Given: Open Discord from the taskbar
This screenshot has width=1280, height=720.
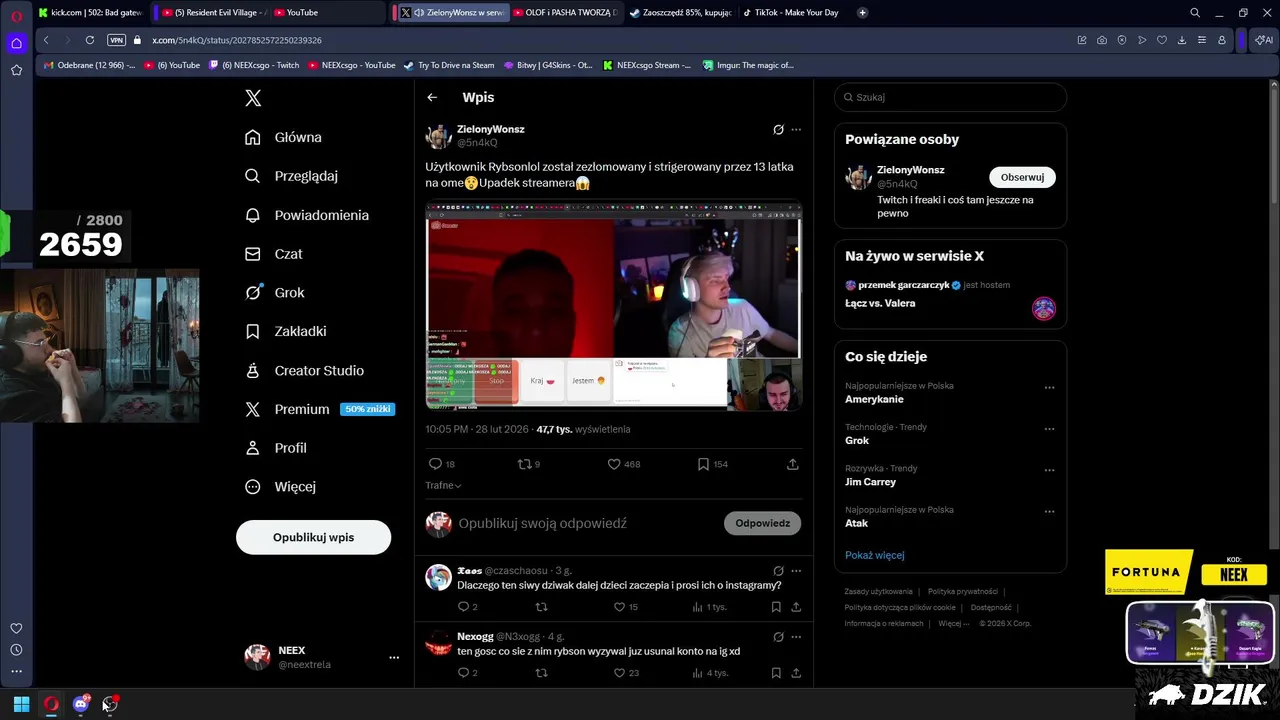Looking at the screenshot, I should tap(81, 704).
